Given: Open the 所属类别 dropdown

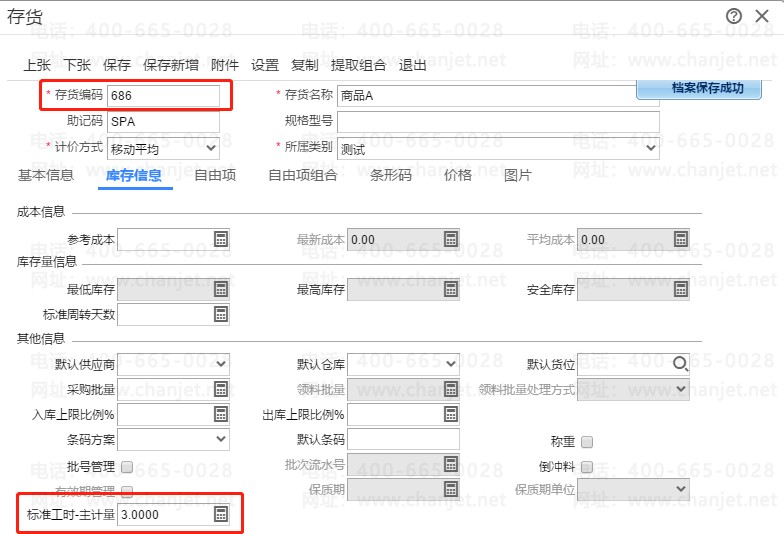Looking at the screenshot, I should click(x=650, y=148).
